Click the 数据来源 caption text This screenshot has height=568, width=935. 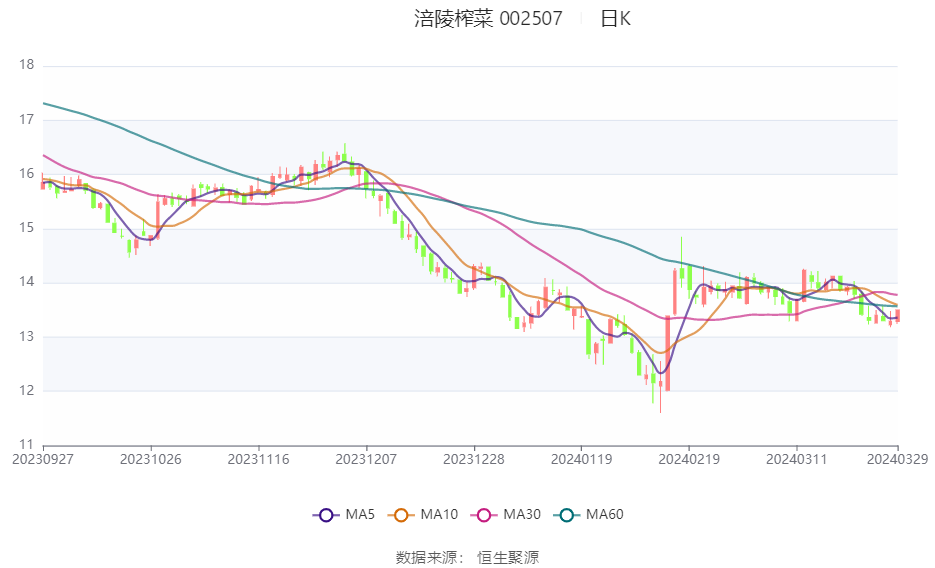point(427,558)
